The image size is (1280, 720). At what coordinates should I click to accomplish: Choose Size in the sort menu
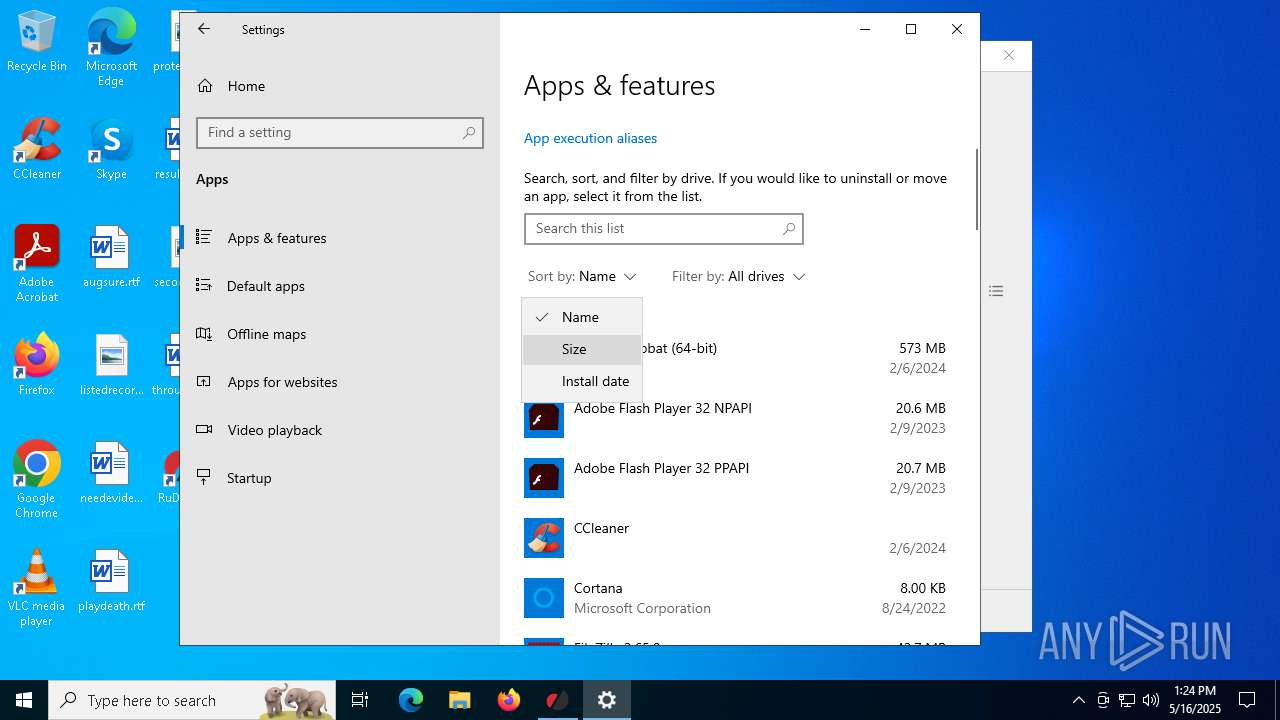pyautogui.click(x=582, y=349)
